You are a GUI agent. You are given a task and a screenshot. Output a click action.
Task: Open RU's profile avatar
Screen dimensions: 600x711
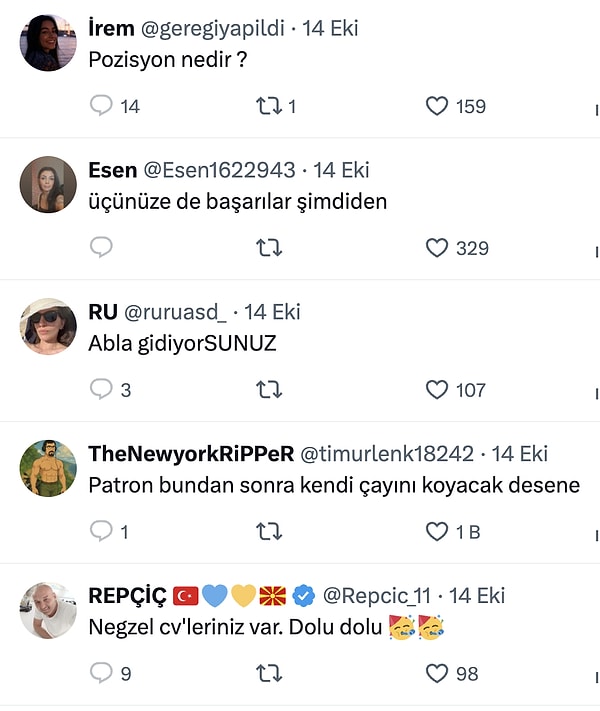click(x=48, y=326)
